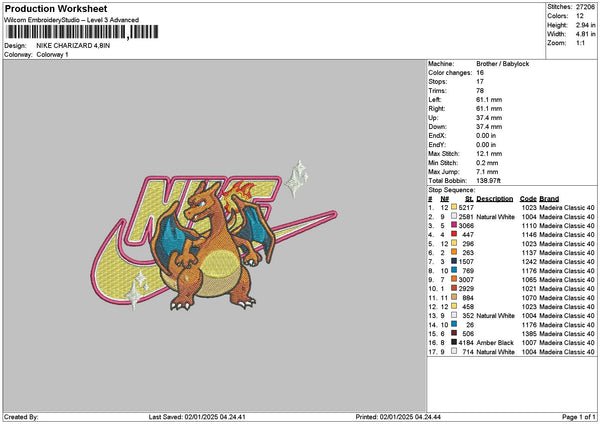Click the yellow swatch in stop row 5
The height and width of the screenshot is (424, 600).
point(454,243)
